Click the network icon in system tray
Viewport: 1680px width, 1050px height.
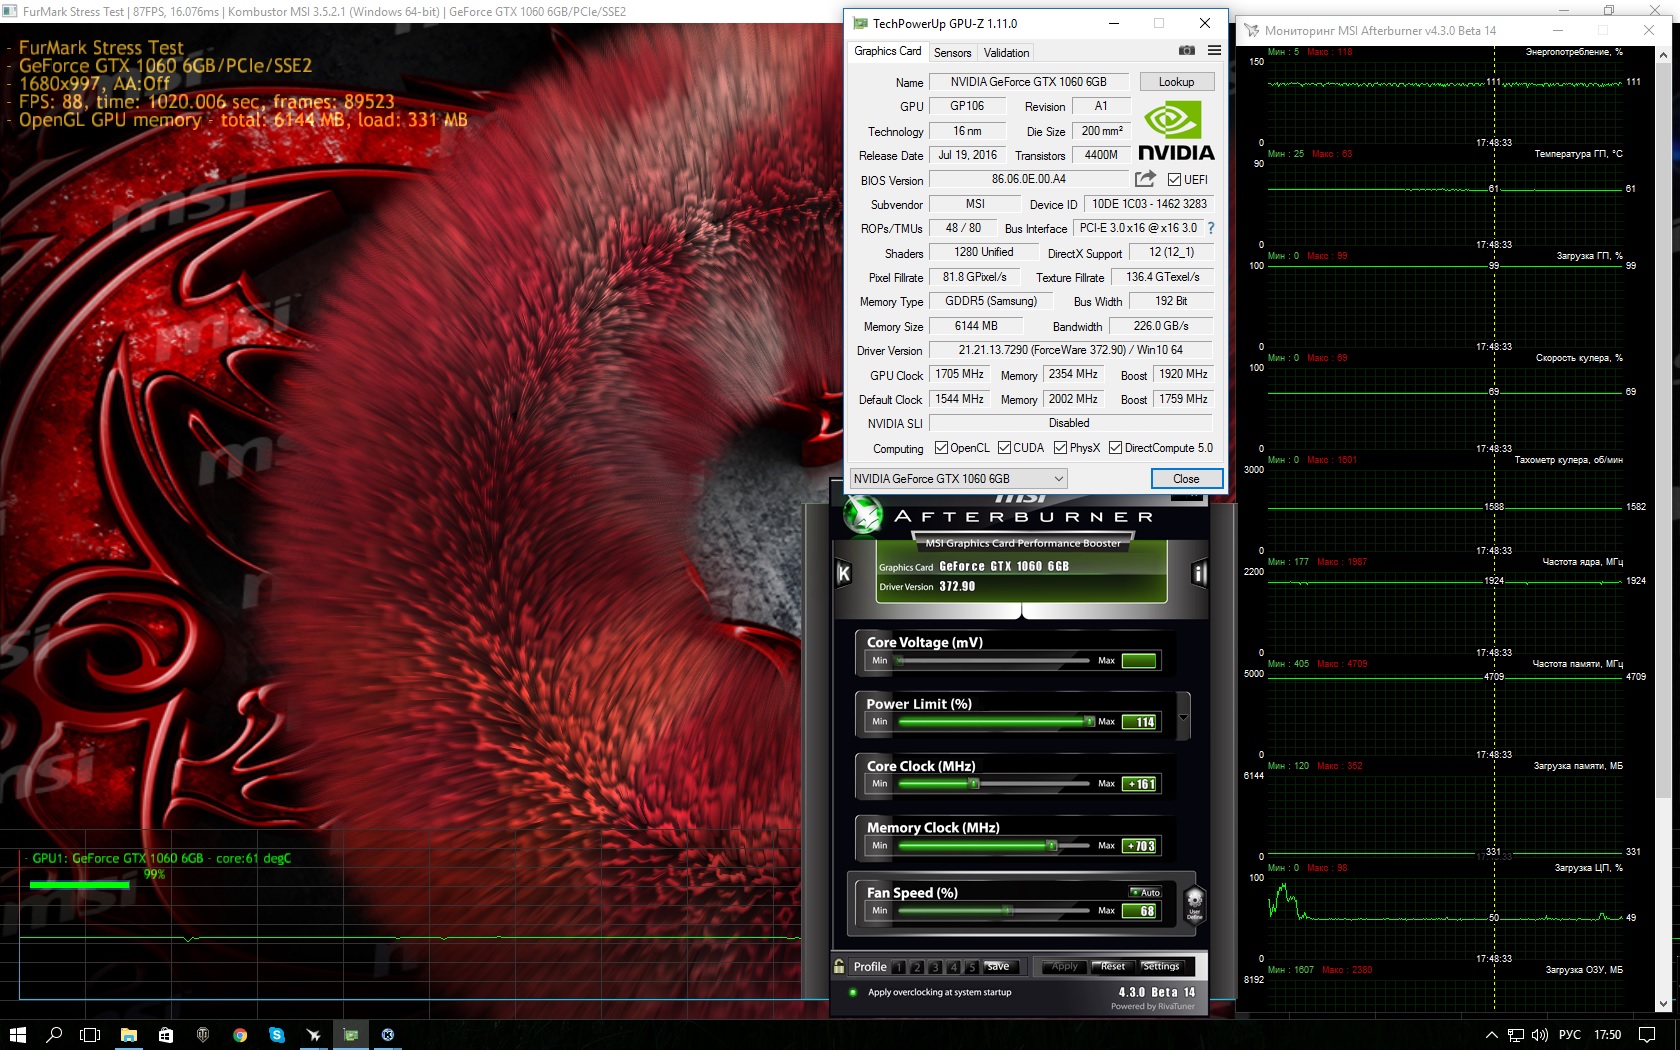pyautogui.click(x=1516, y=1035)
